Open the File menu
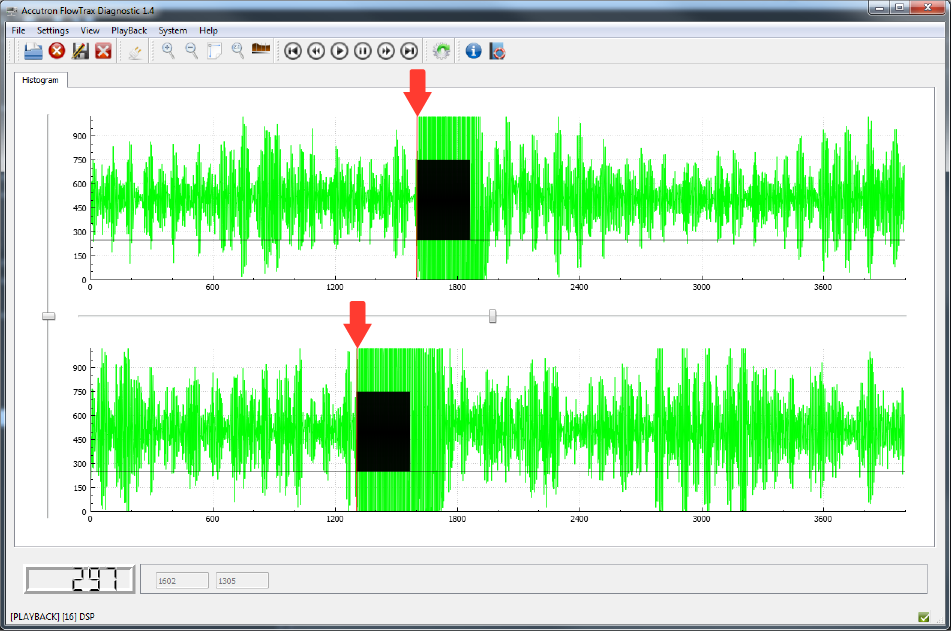The height and width of the screenshot is (631, 951). tap(18, 31)
